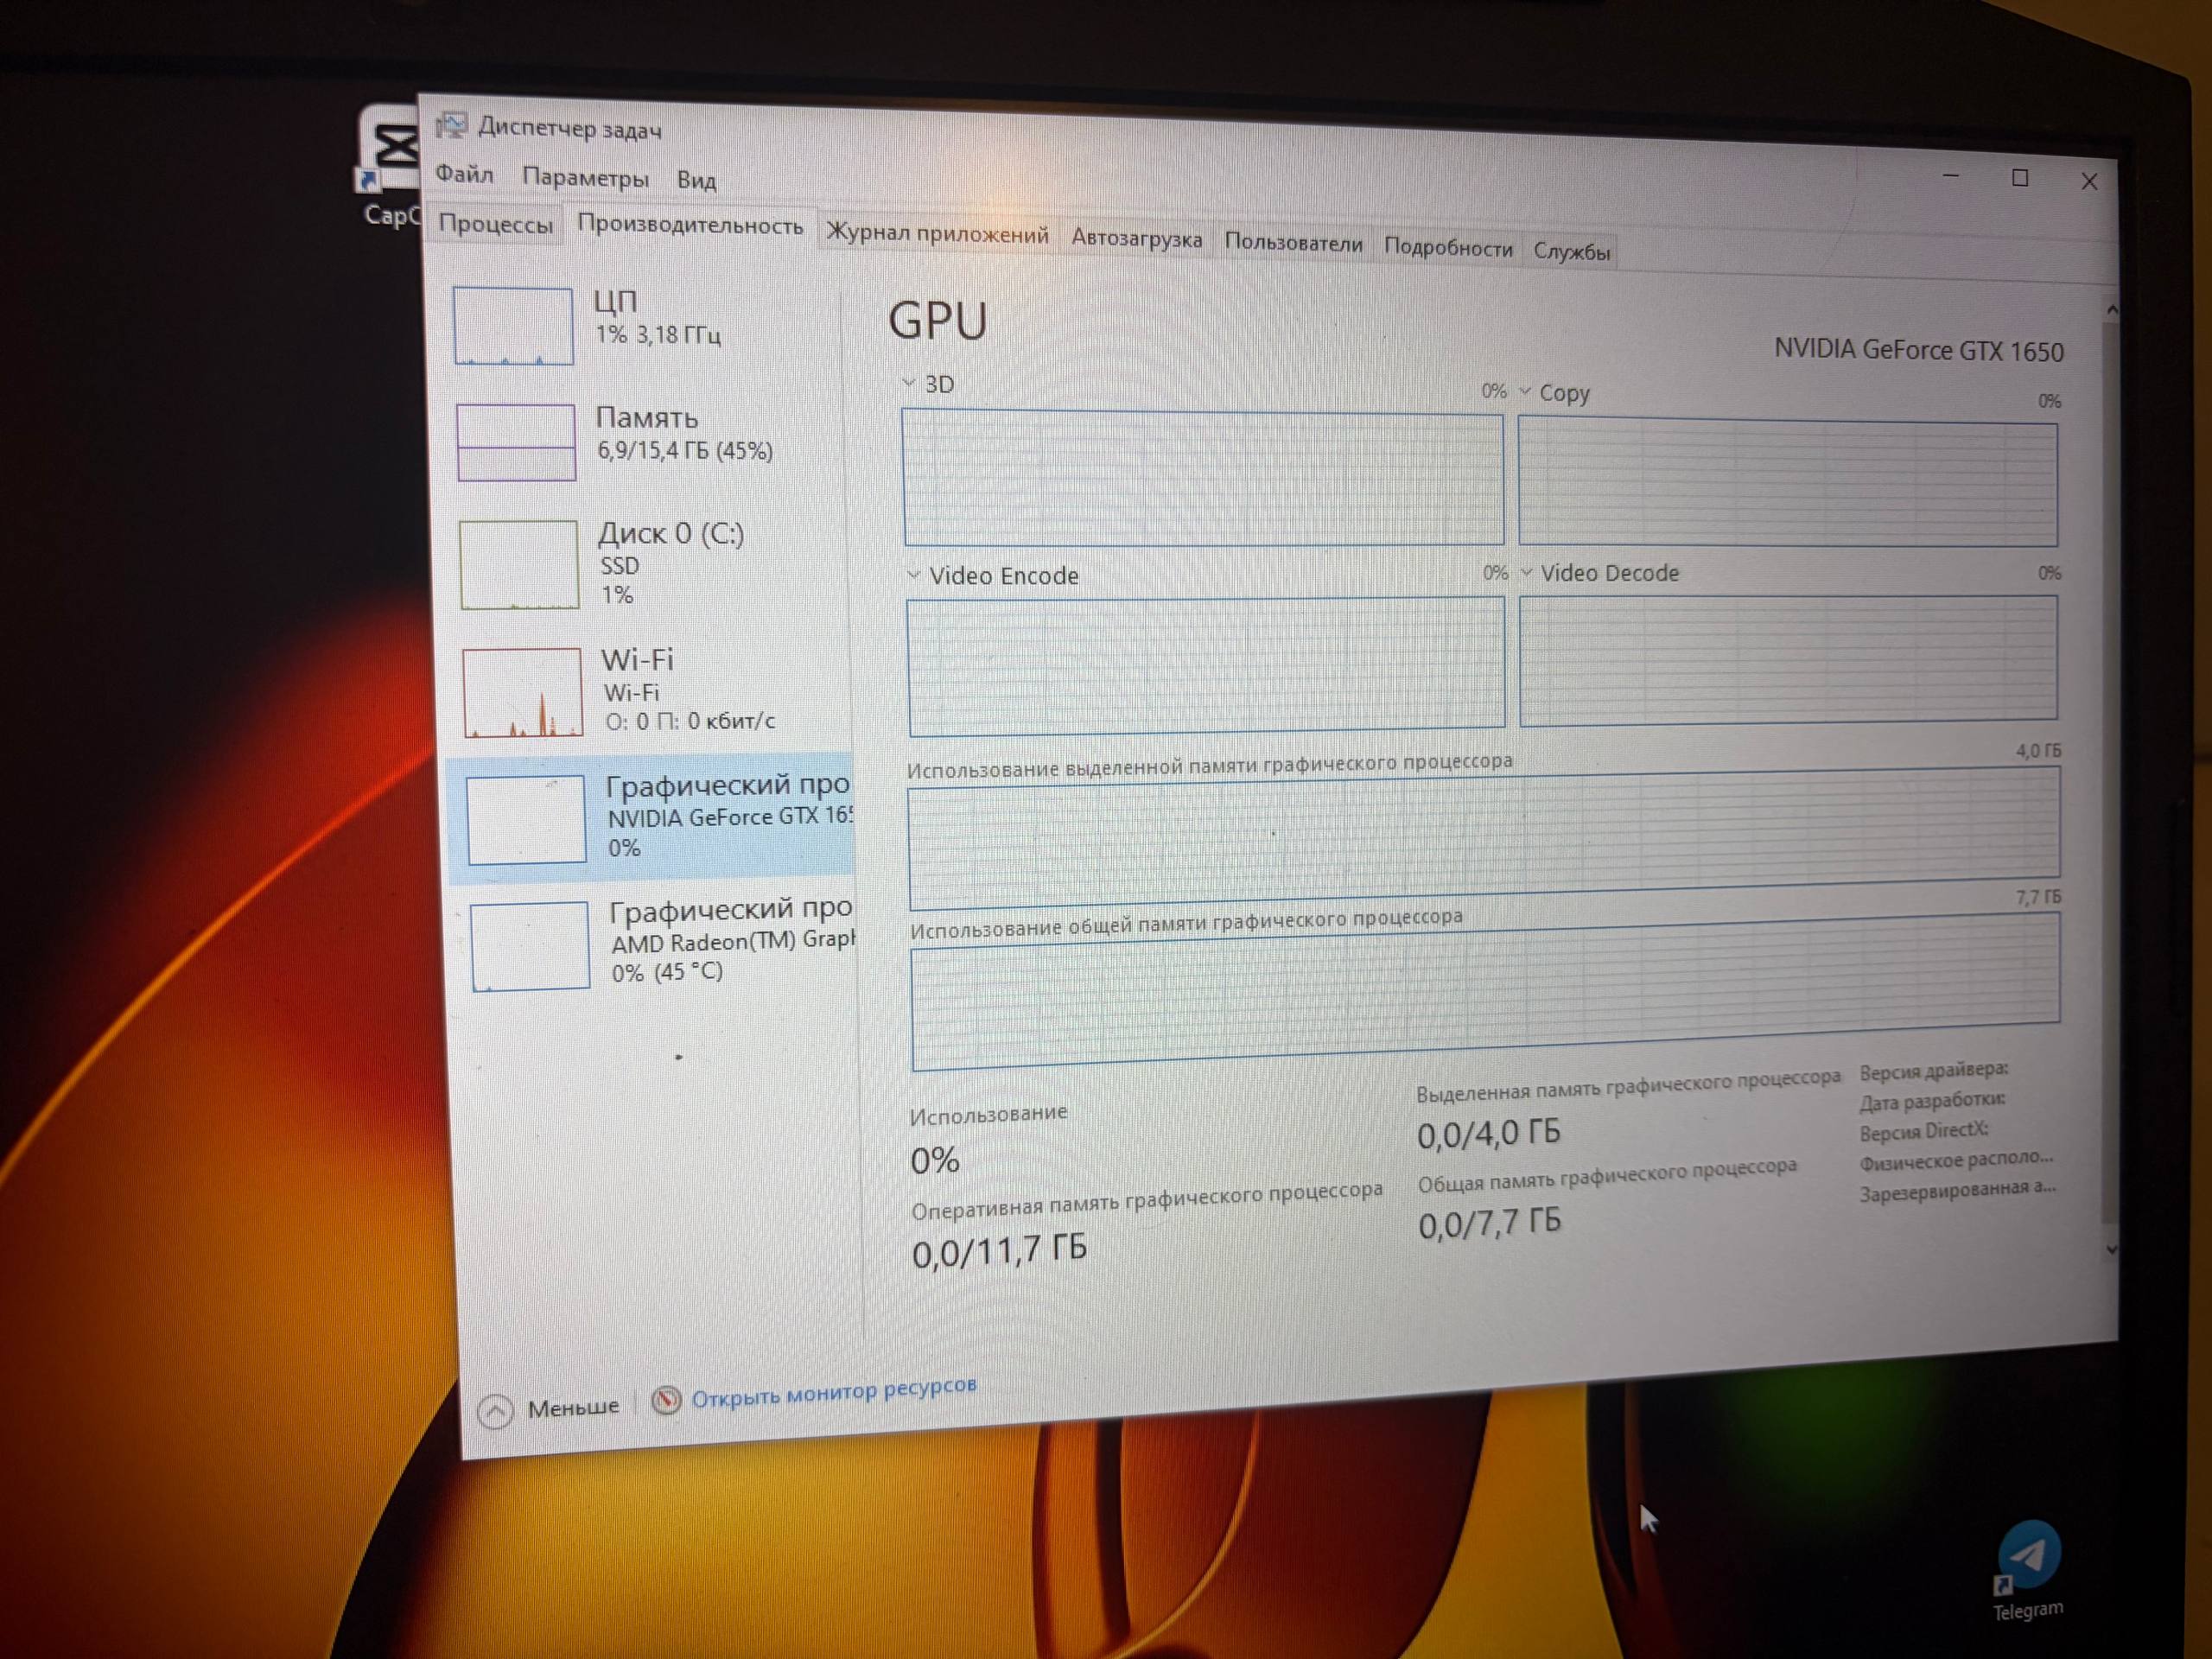Open the Параметры menu
The width and height of the screenshot is (2212, 1659).
click(x=585, y=178)
